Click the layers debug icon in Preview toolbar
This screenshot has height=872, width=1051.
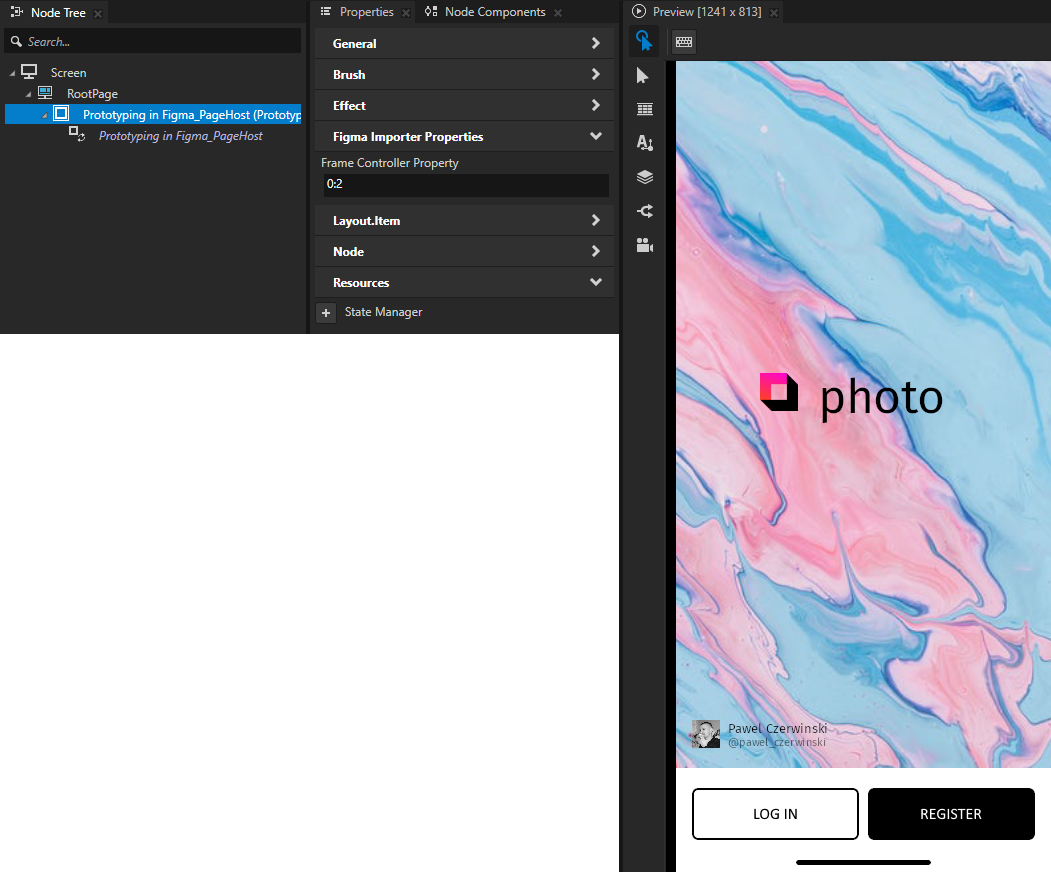643,177
